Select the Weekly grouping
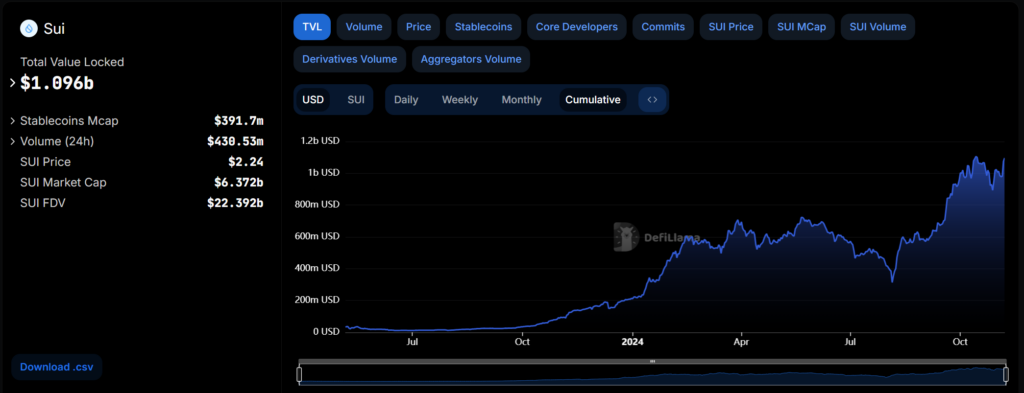Image resolution: width=1024 pixels, height=393 pixels. click(x=460, y=100)
